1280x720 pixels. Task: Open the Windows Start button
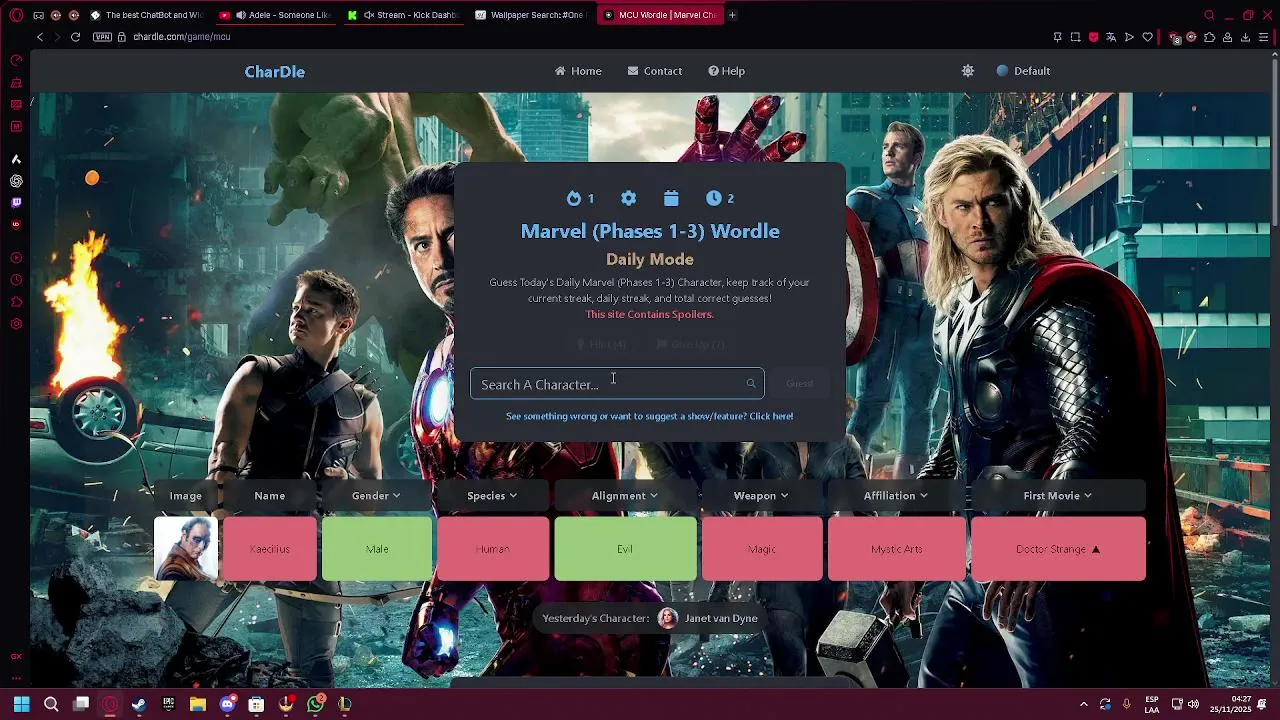[22, 704]
